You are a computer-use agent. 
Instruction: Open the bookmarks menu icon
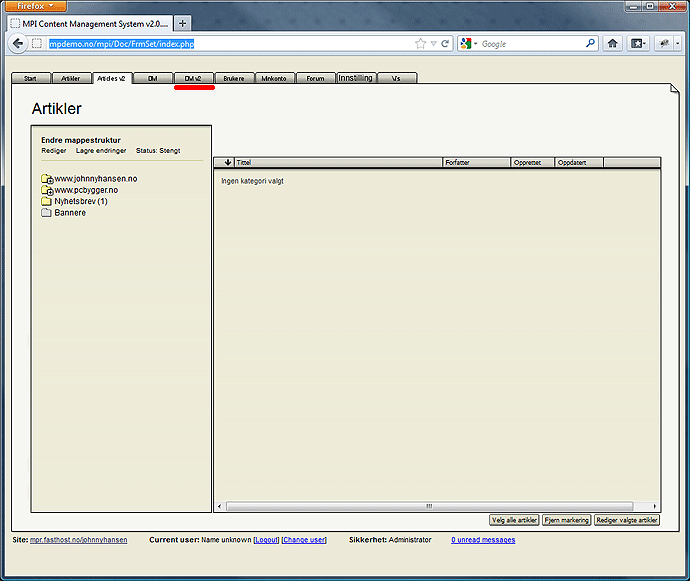pos(638,43)
